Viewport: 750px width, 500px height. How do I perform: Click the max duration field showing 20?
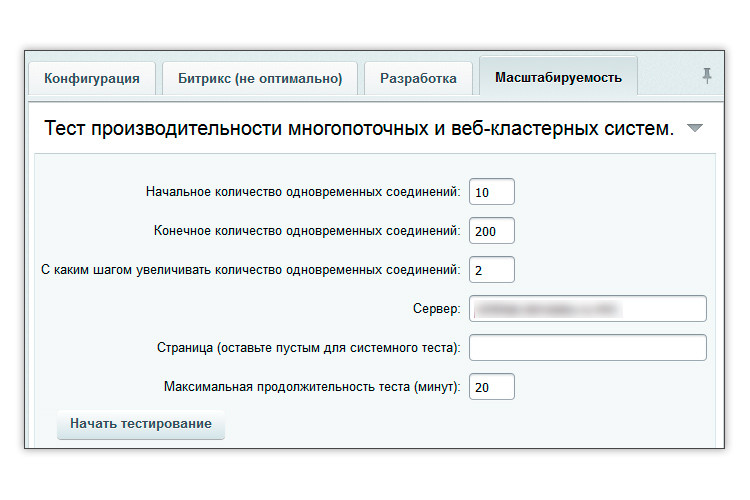[x=491, y=386]
